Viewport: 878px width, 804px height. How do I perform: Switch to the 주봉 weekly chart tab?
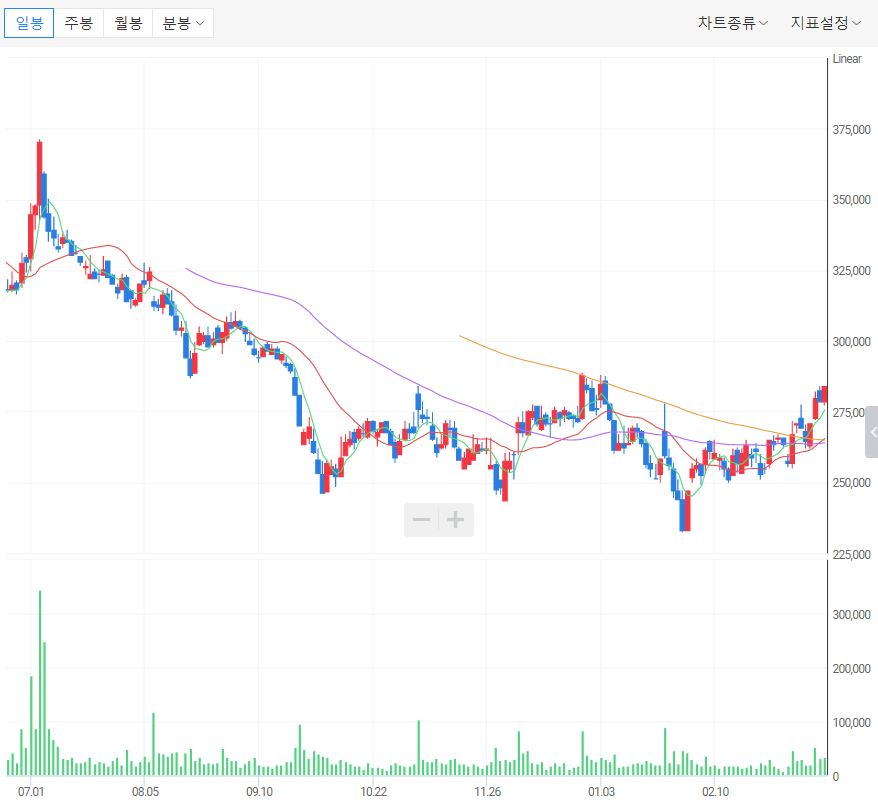tap(78, 23)
